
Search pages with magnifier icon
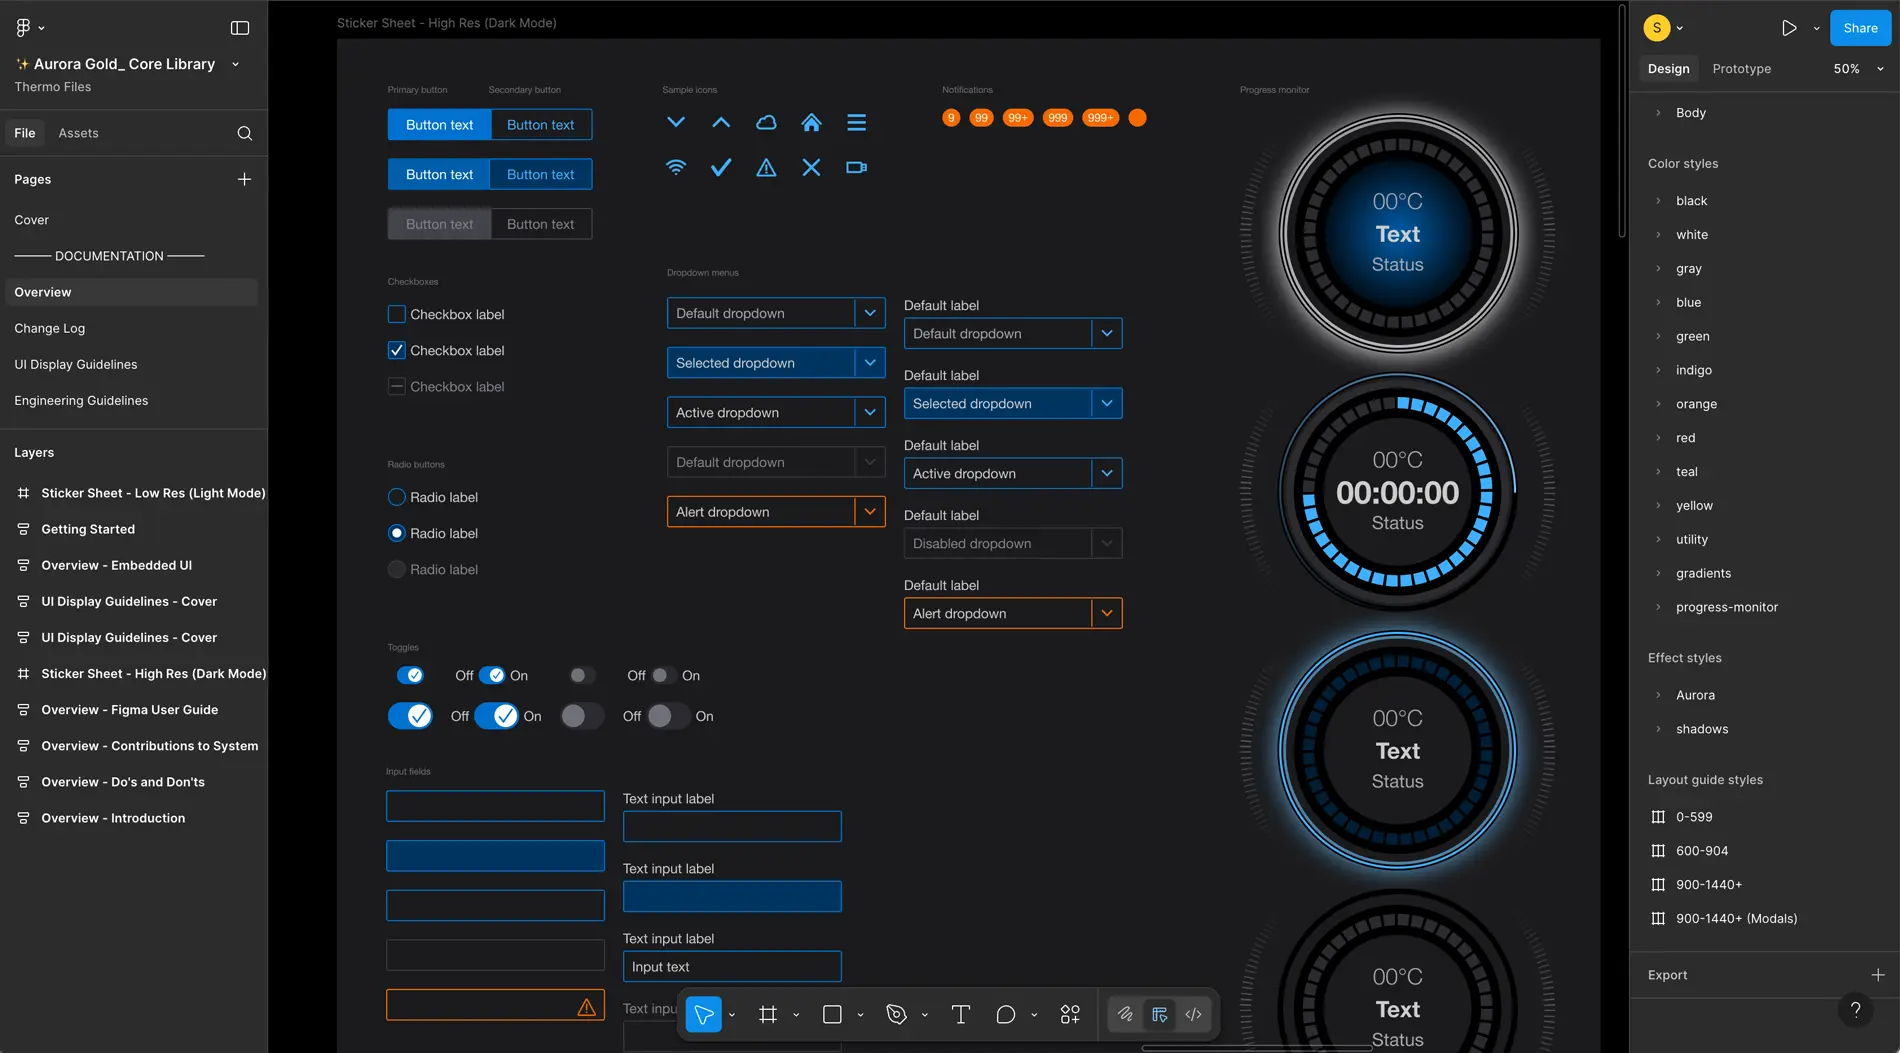(x=244, y=133)
